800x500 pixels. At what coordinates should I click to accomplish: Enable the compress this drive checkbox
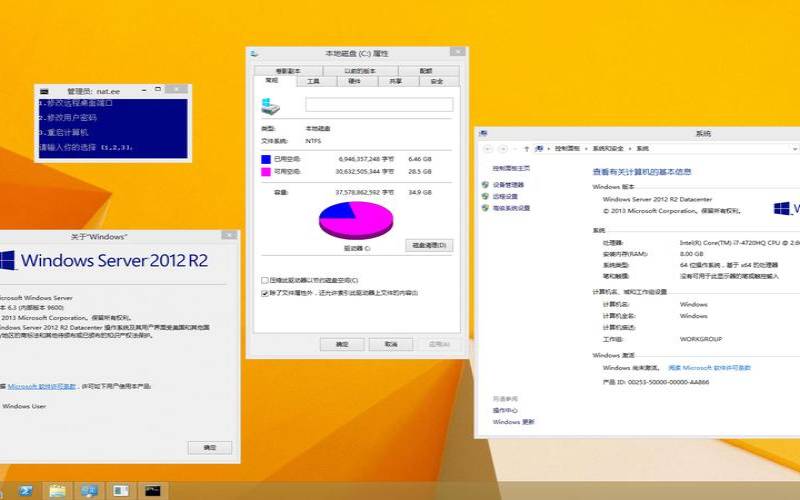point(265,280)
